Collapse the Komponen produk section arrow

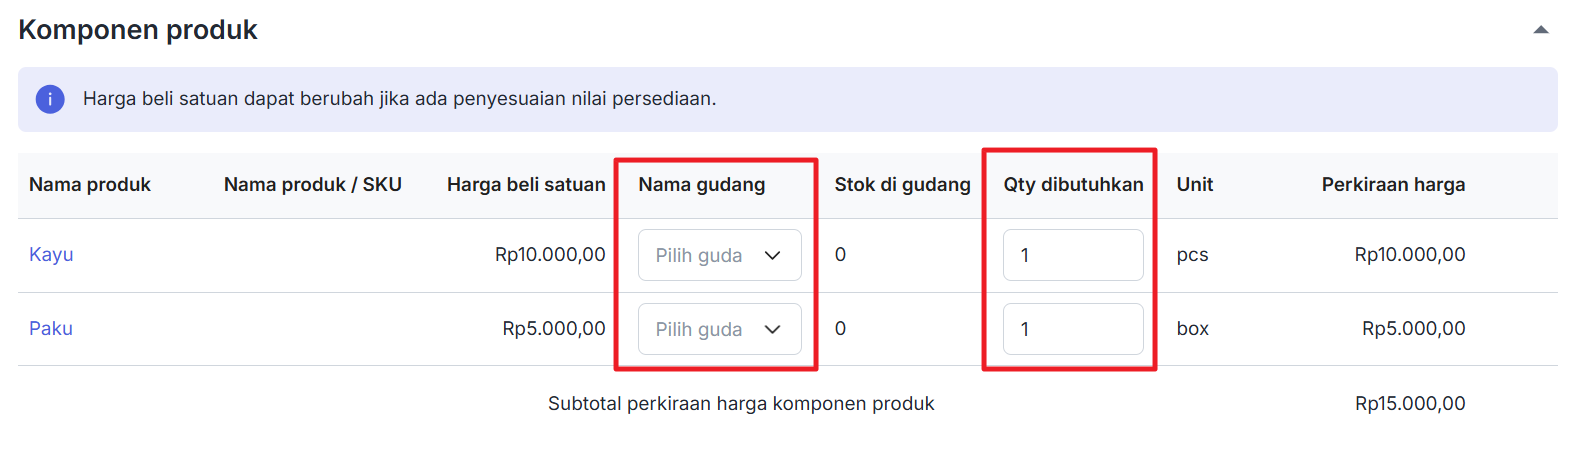pyautogui.click(x=1541, y=30)
